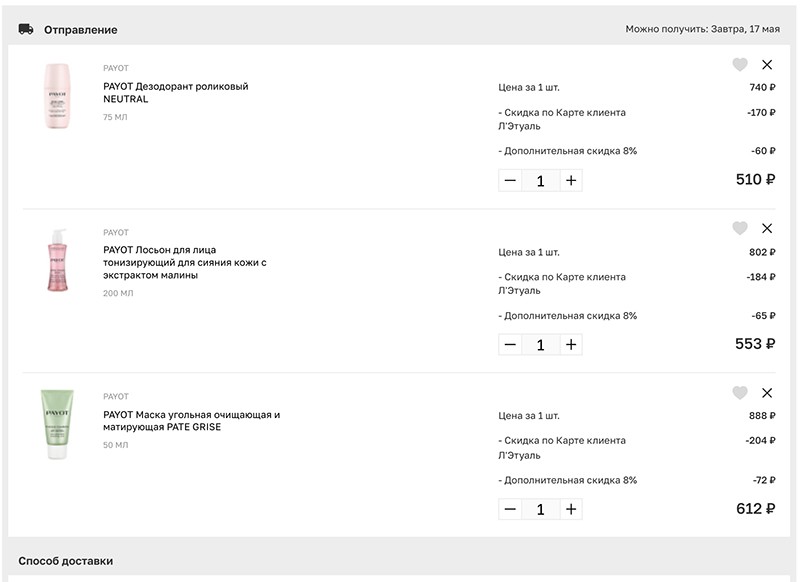The width and height of the screenshot is (800, 582).
Task: Remove PATE GRISE mask from cart
Action: [x=767, y=393]
